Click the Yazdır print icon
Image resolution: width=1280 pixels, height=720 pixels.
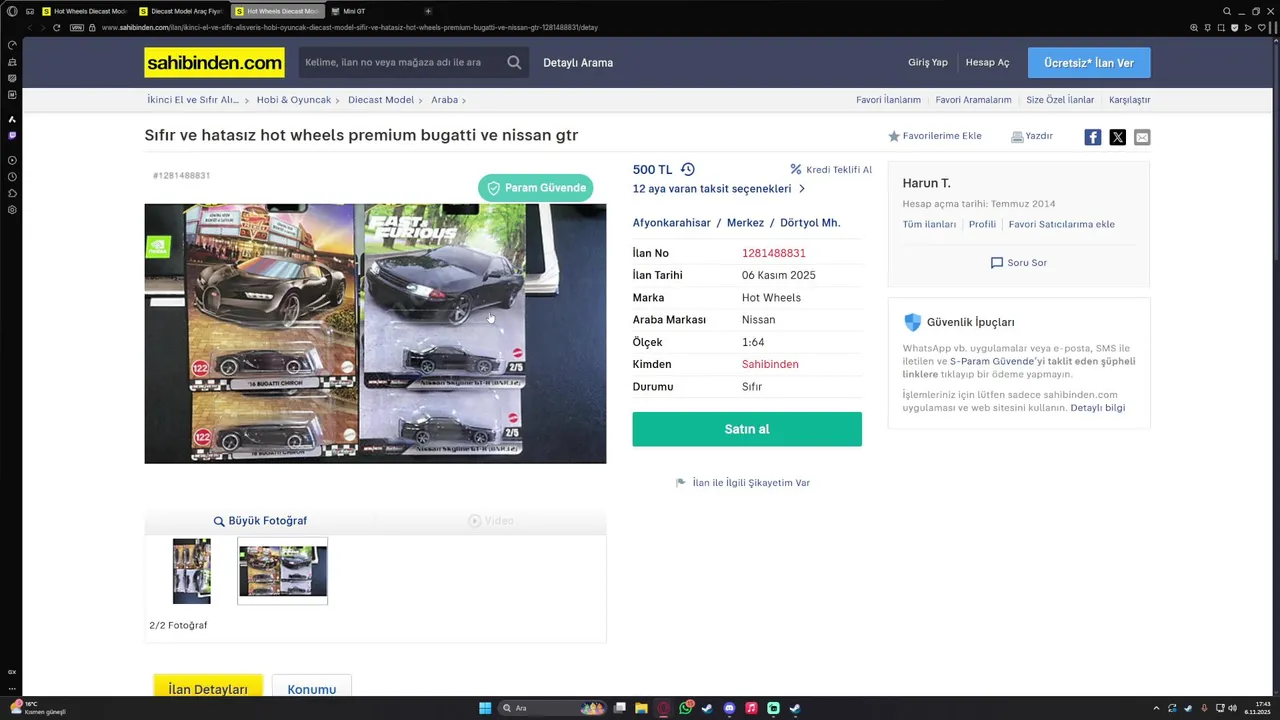click(x=1017, y=136)
